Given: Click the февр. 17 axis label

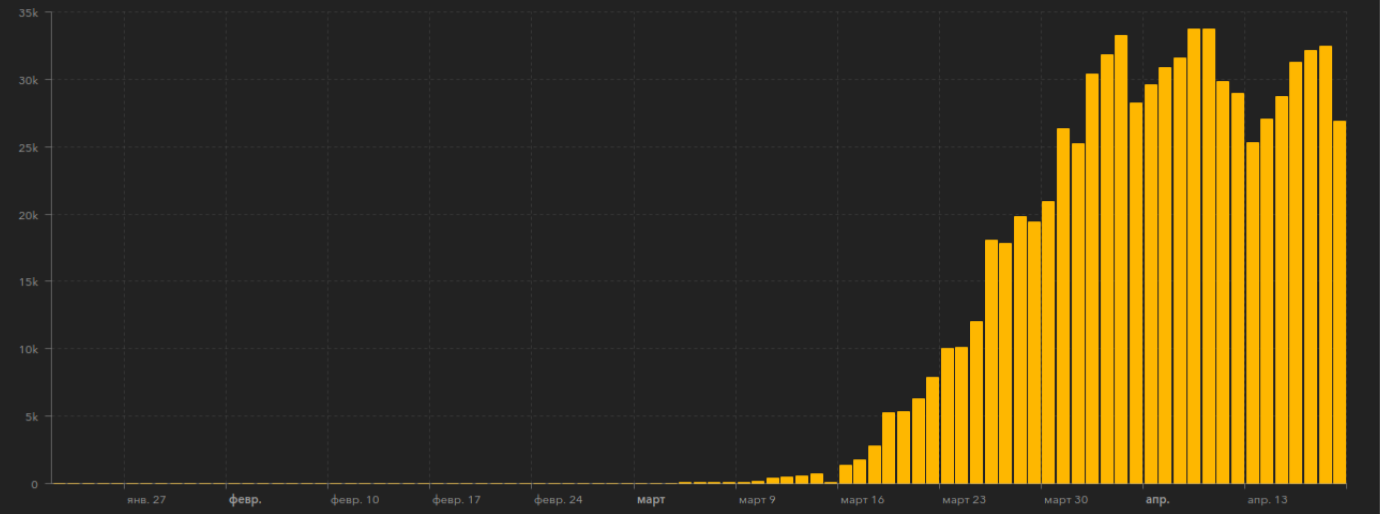Looking at the screenshot, I should 456,499.
